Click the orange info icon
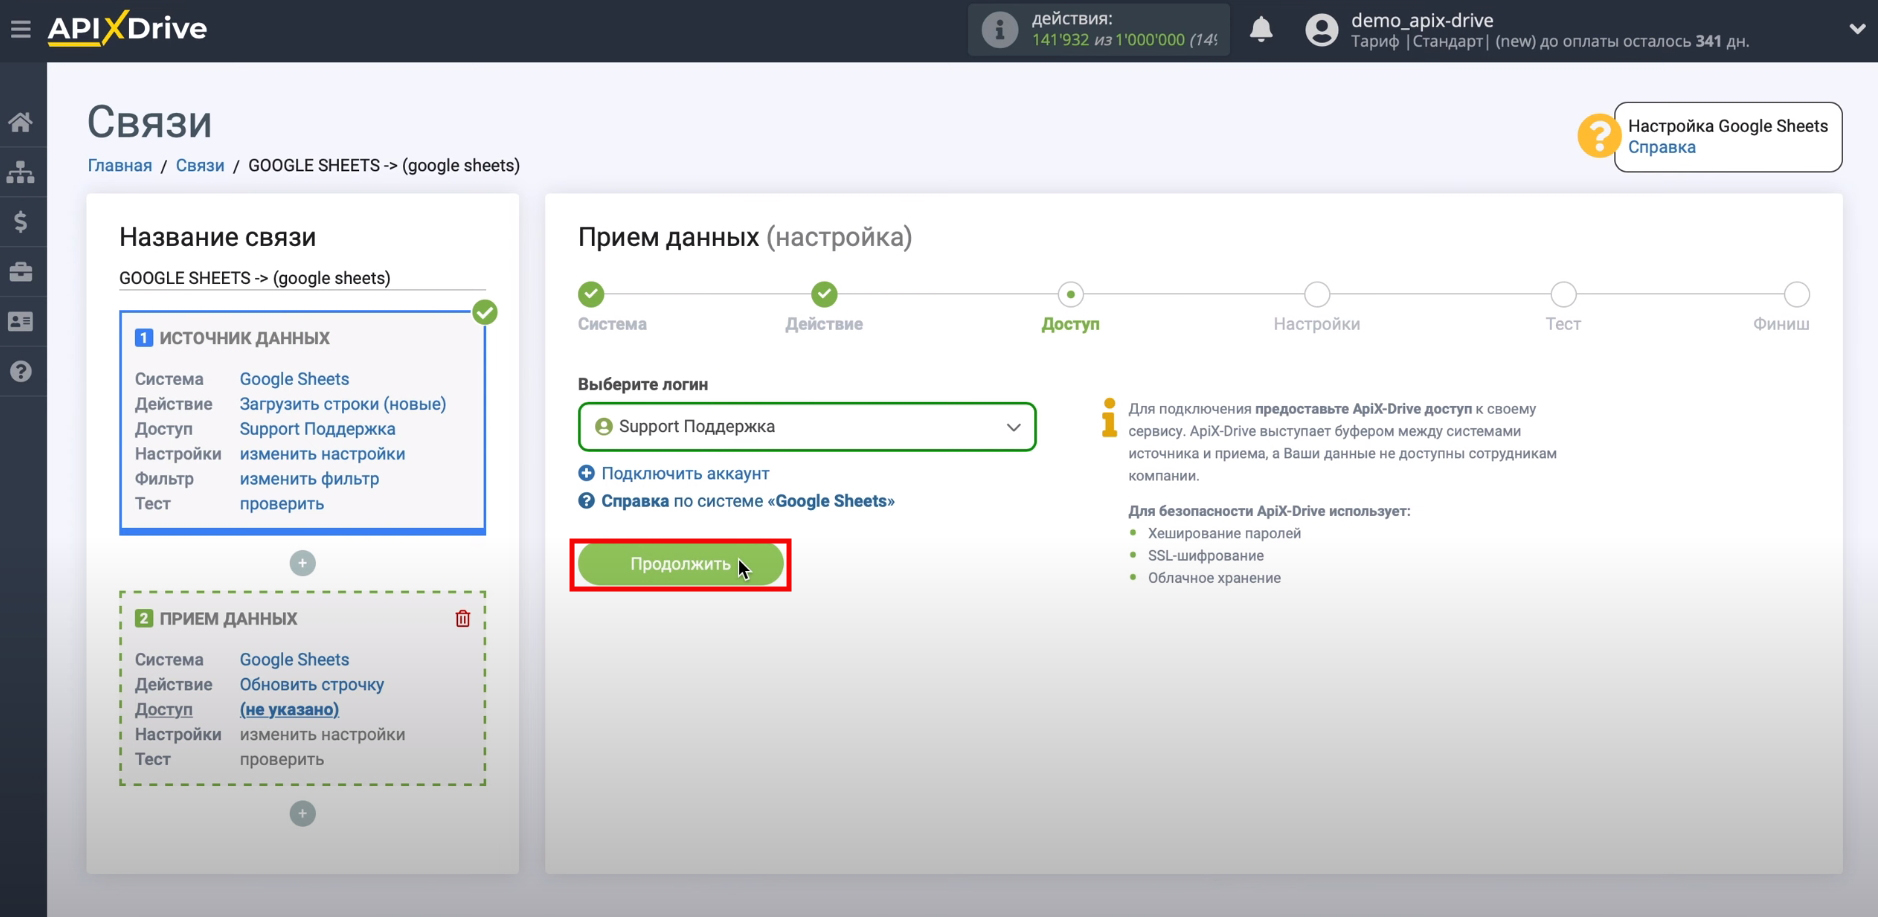Screen dimensions: 1878x917 click(1108, 418)
